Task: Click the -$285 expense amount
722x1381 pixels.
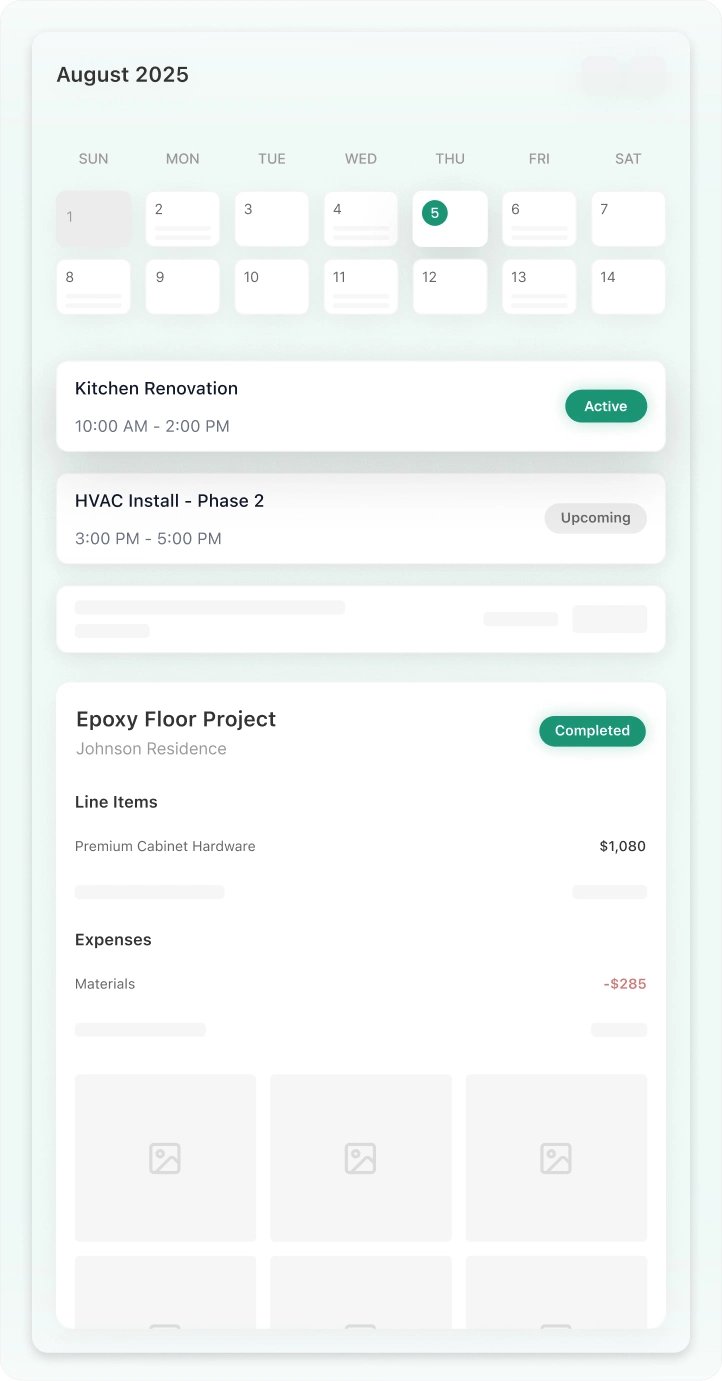Action: [x=625, y=984]
